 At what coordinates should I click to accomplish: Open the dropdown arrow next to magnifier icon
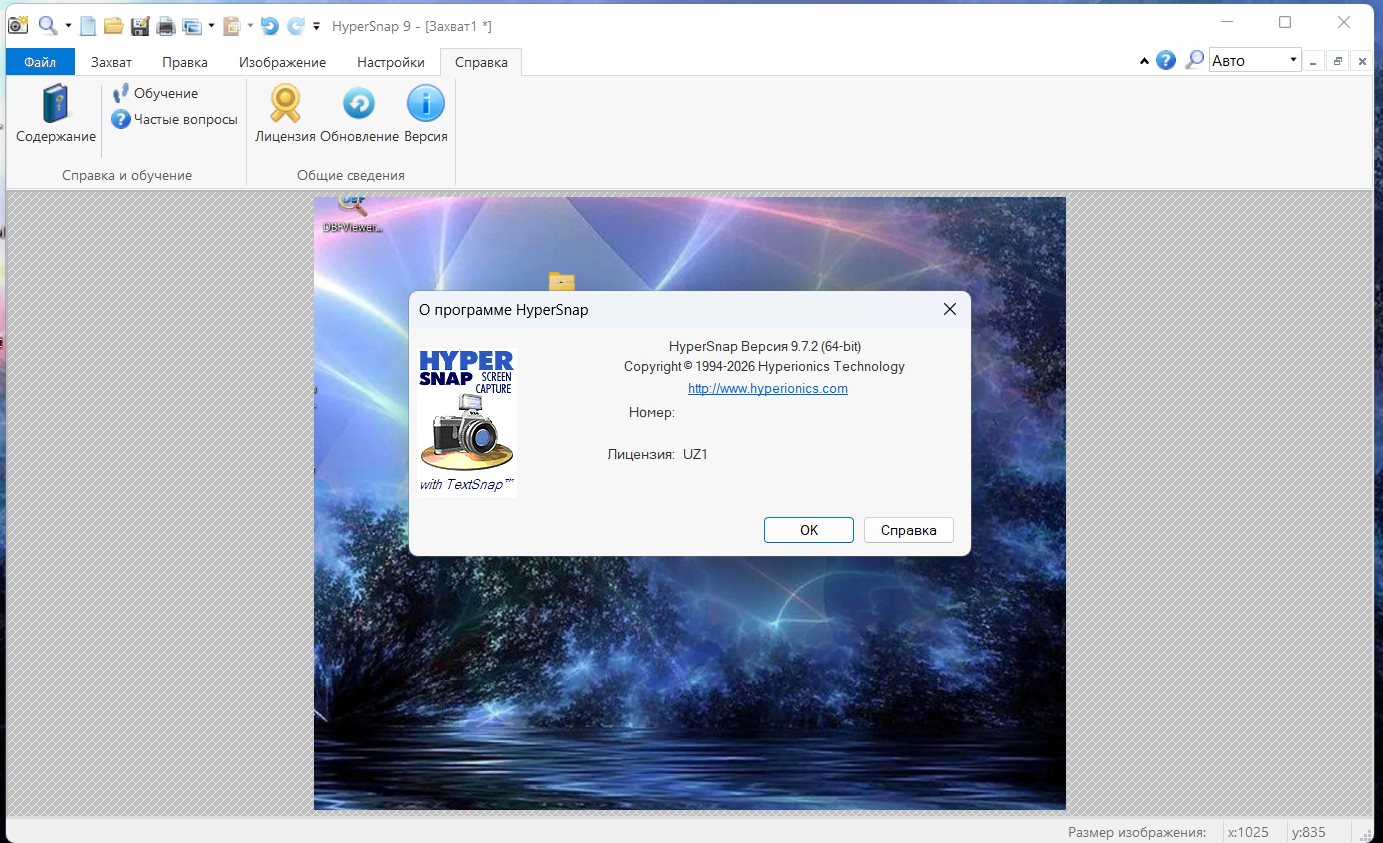[x=68, y=26]
